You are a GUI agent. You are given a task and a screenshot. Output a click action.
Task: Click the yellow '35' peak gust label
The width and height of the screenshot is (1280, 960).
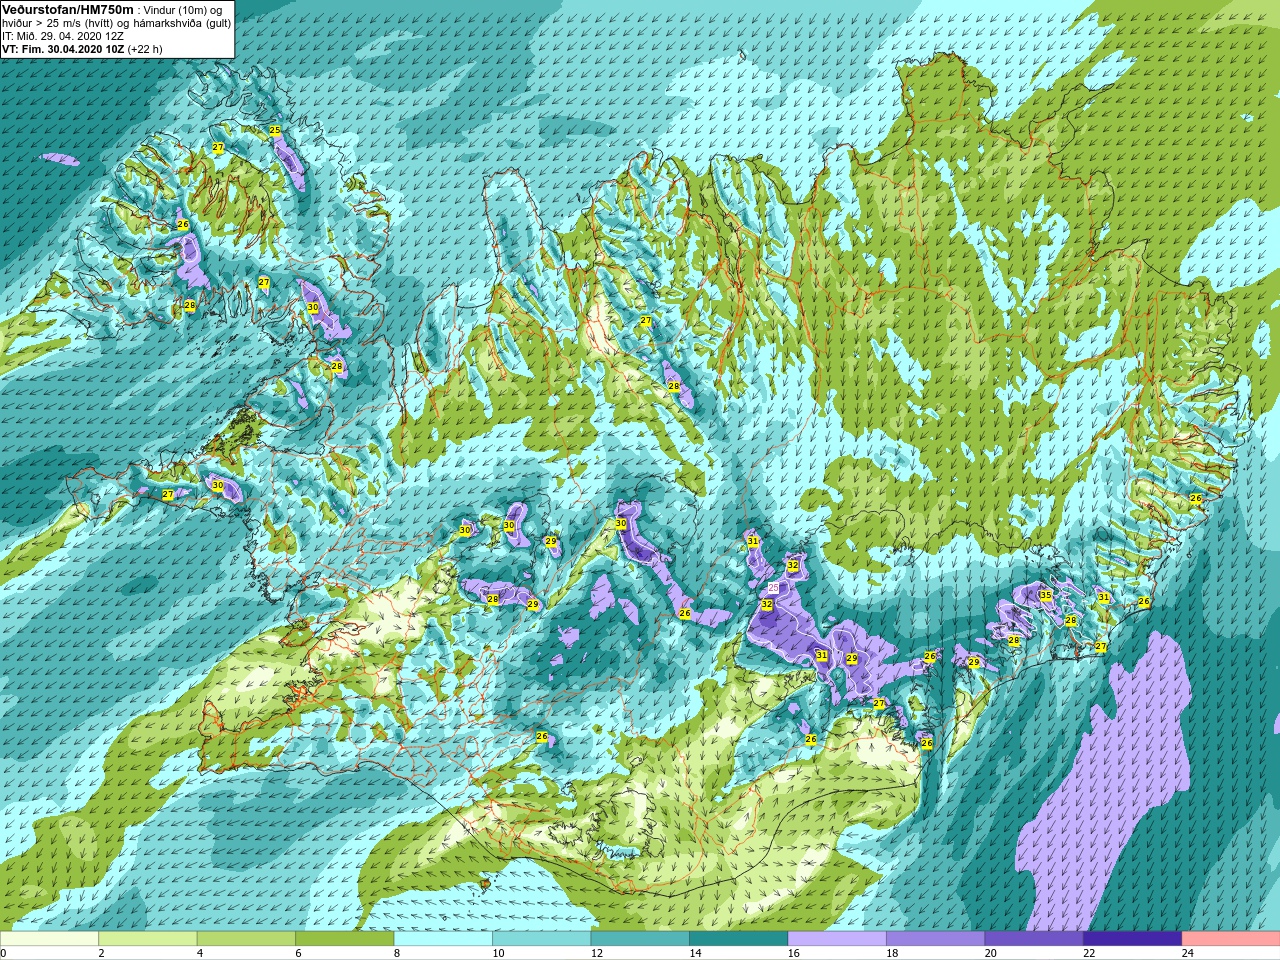point(1045,595)
